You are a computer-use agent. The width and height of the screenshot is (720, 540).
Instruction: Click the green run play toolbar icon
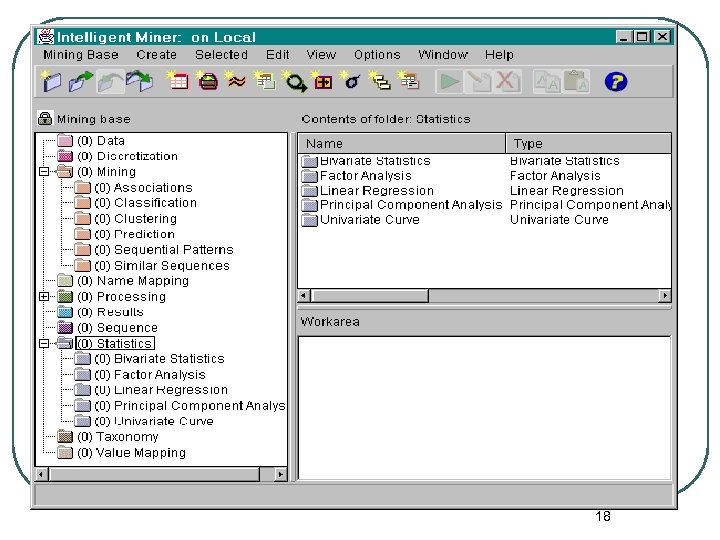click(x=449, y=82)
